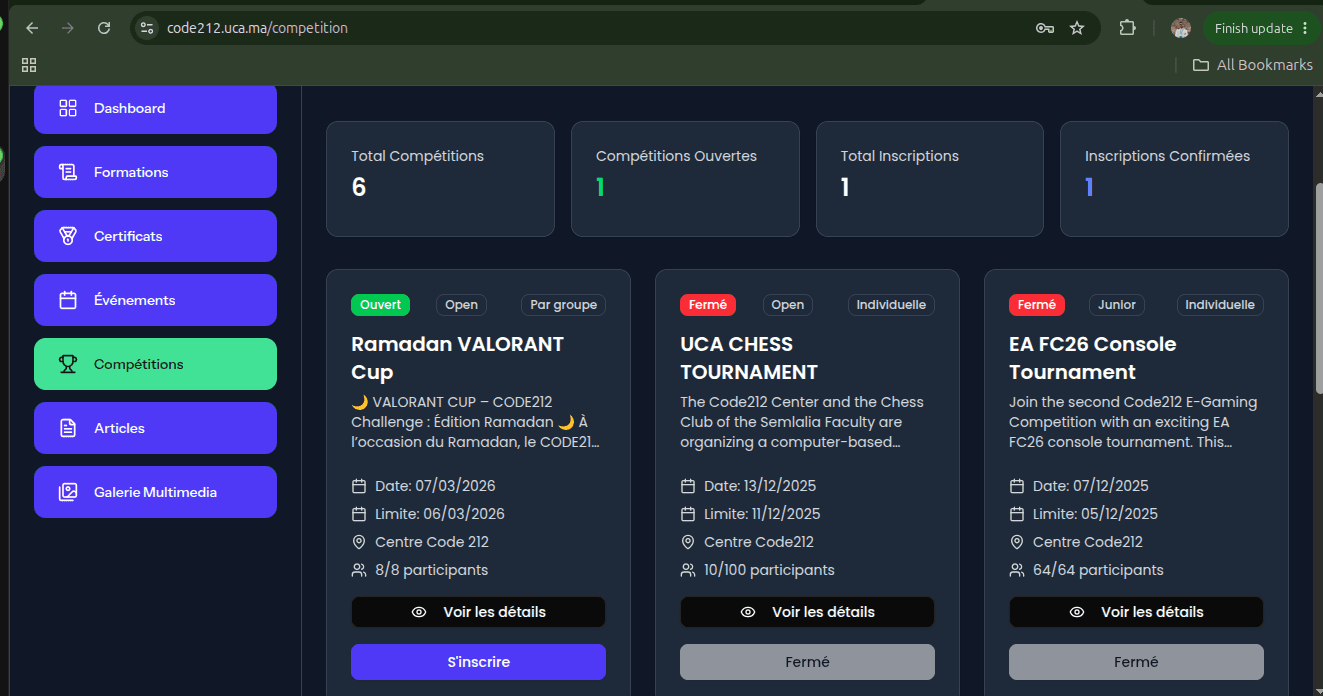View details of EA FC26 Console Tournament
This screenshot has width=1323, height=696.
coord(1136,612)
